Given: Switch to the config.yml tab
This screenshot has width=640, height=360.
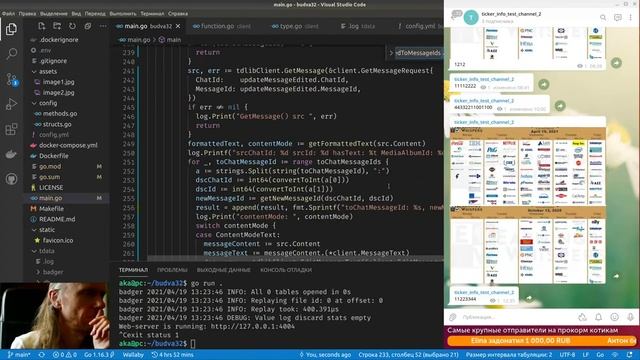Looking at the screenshot, I should coord(419,26).
